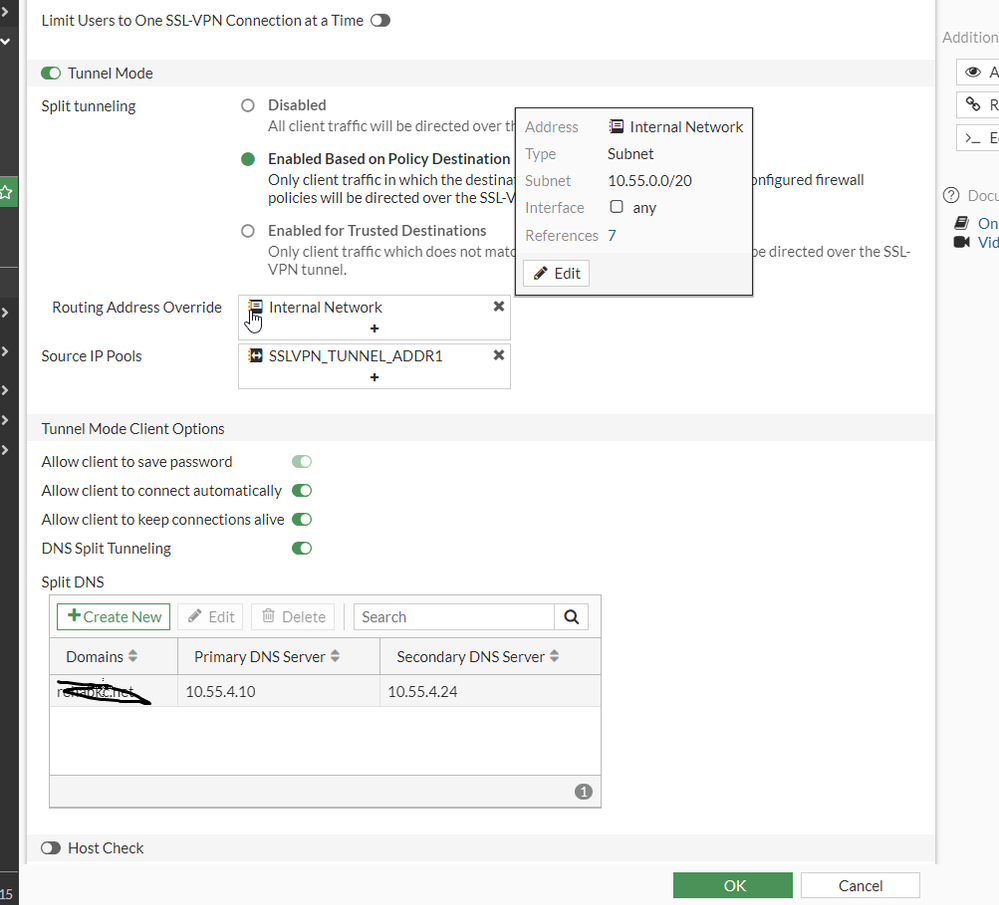Click the Split DNS search magnifier icon
Viewport: 999px width, 905px height.
pyautogui.click(x=571, y=617)
